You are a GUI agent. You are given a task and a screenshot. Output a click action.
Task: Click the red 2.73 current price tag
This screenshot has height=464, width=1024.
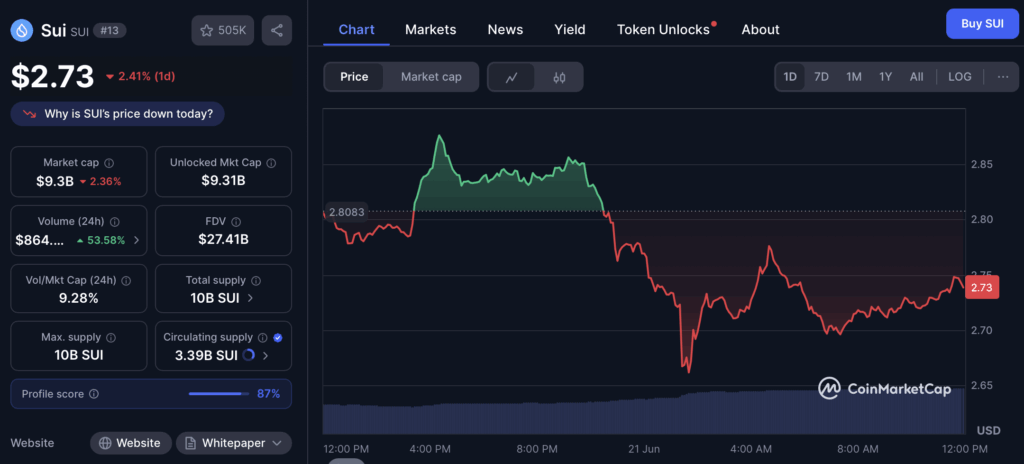982,288
